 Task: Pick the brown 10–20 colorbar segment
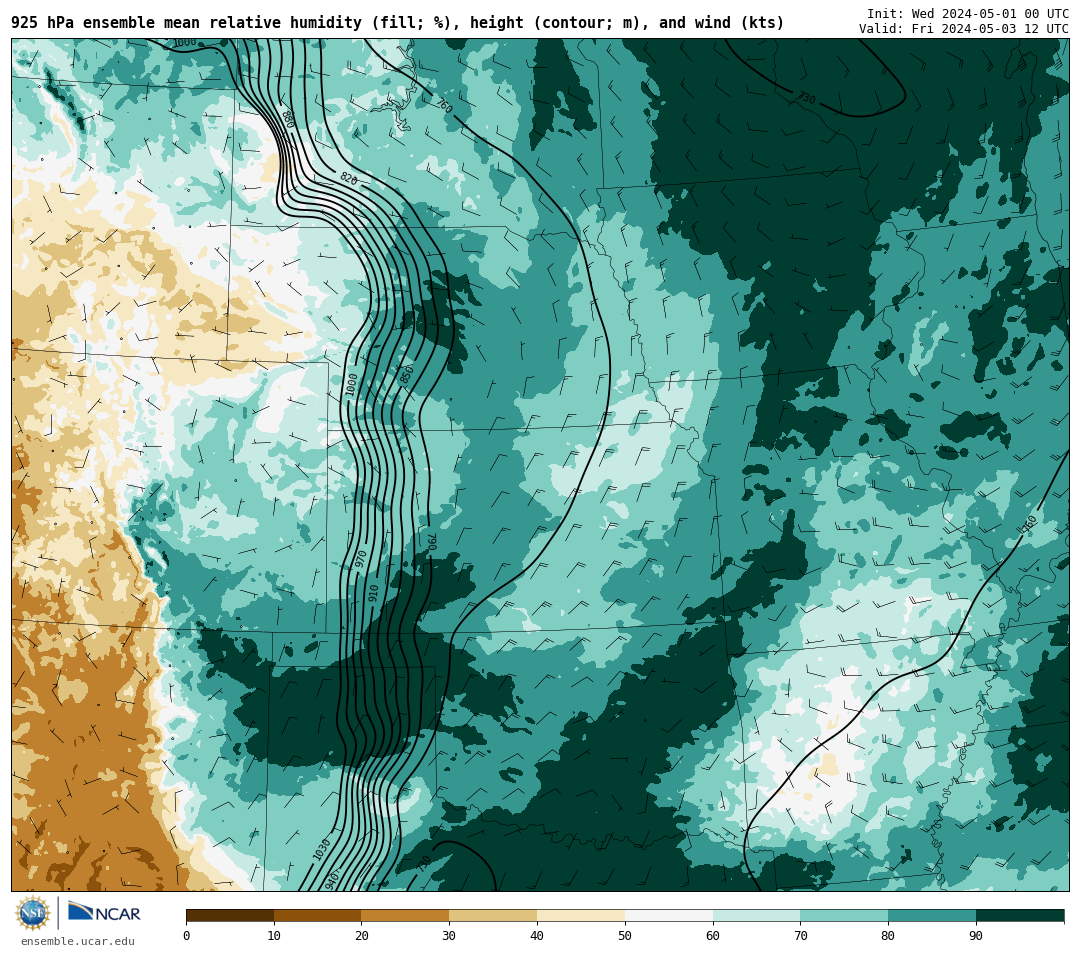point(318,916)
